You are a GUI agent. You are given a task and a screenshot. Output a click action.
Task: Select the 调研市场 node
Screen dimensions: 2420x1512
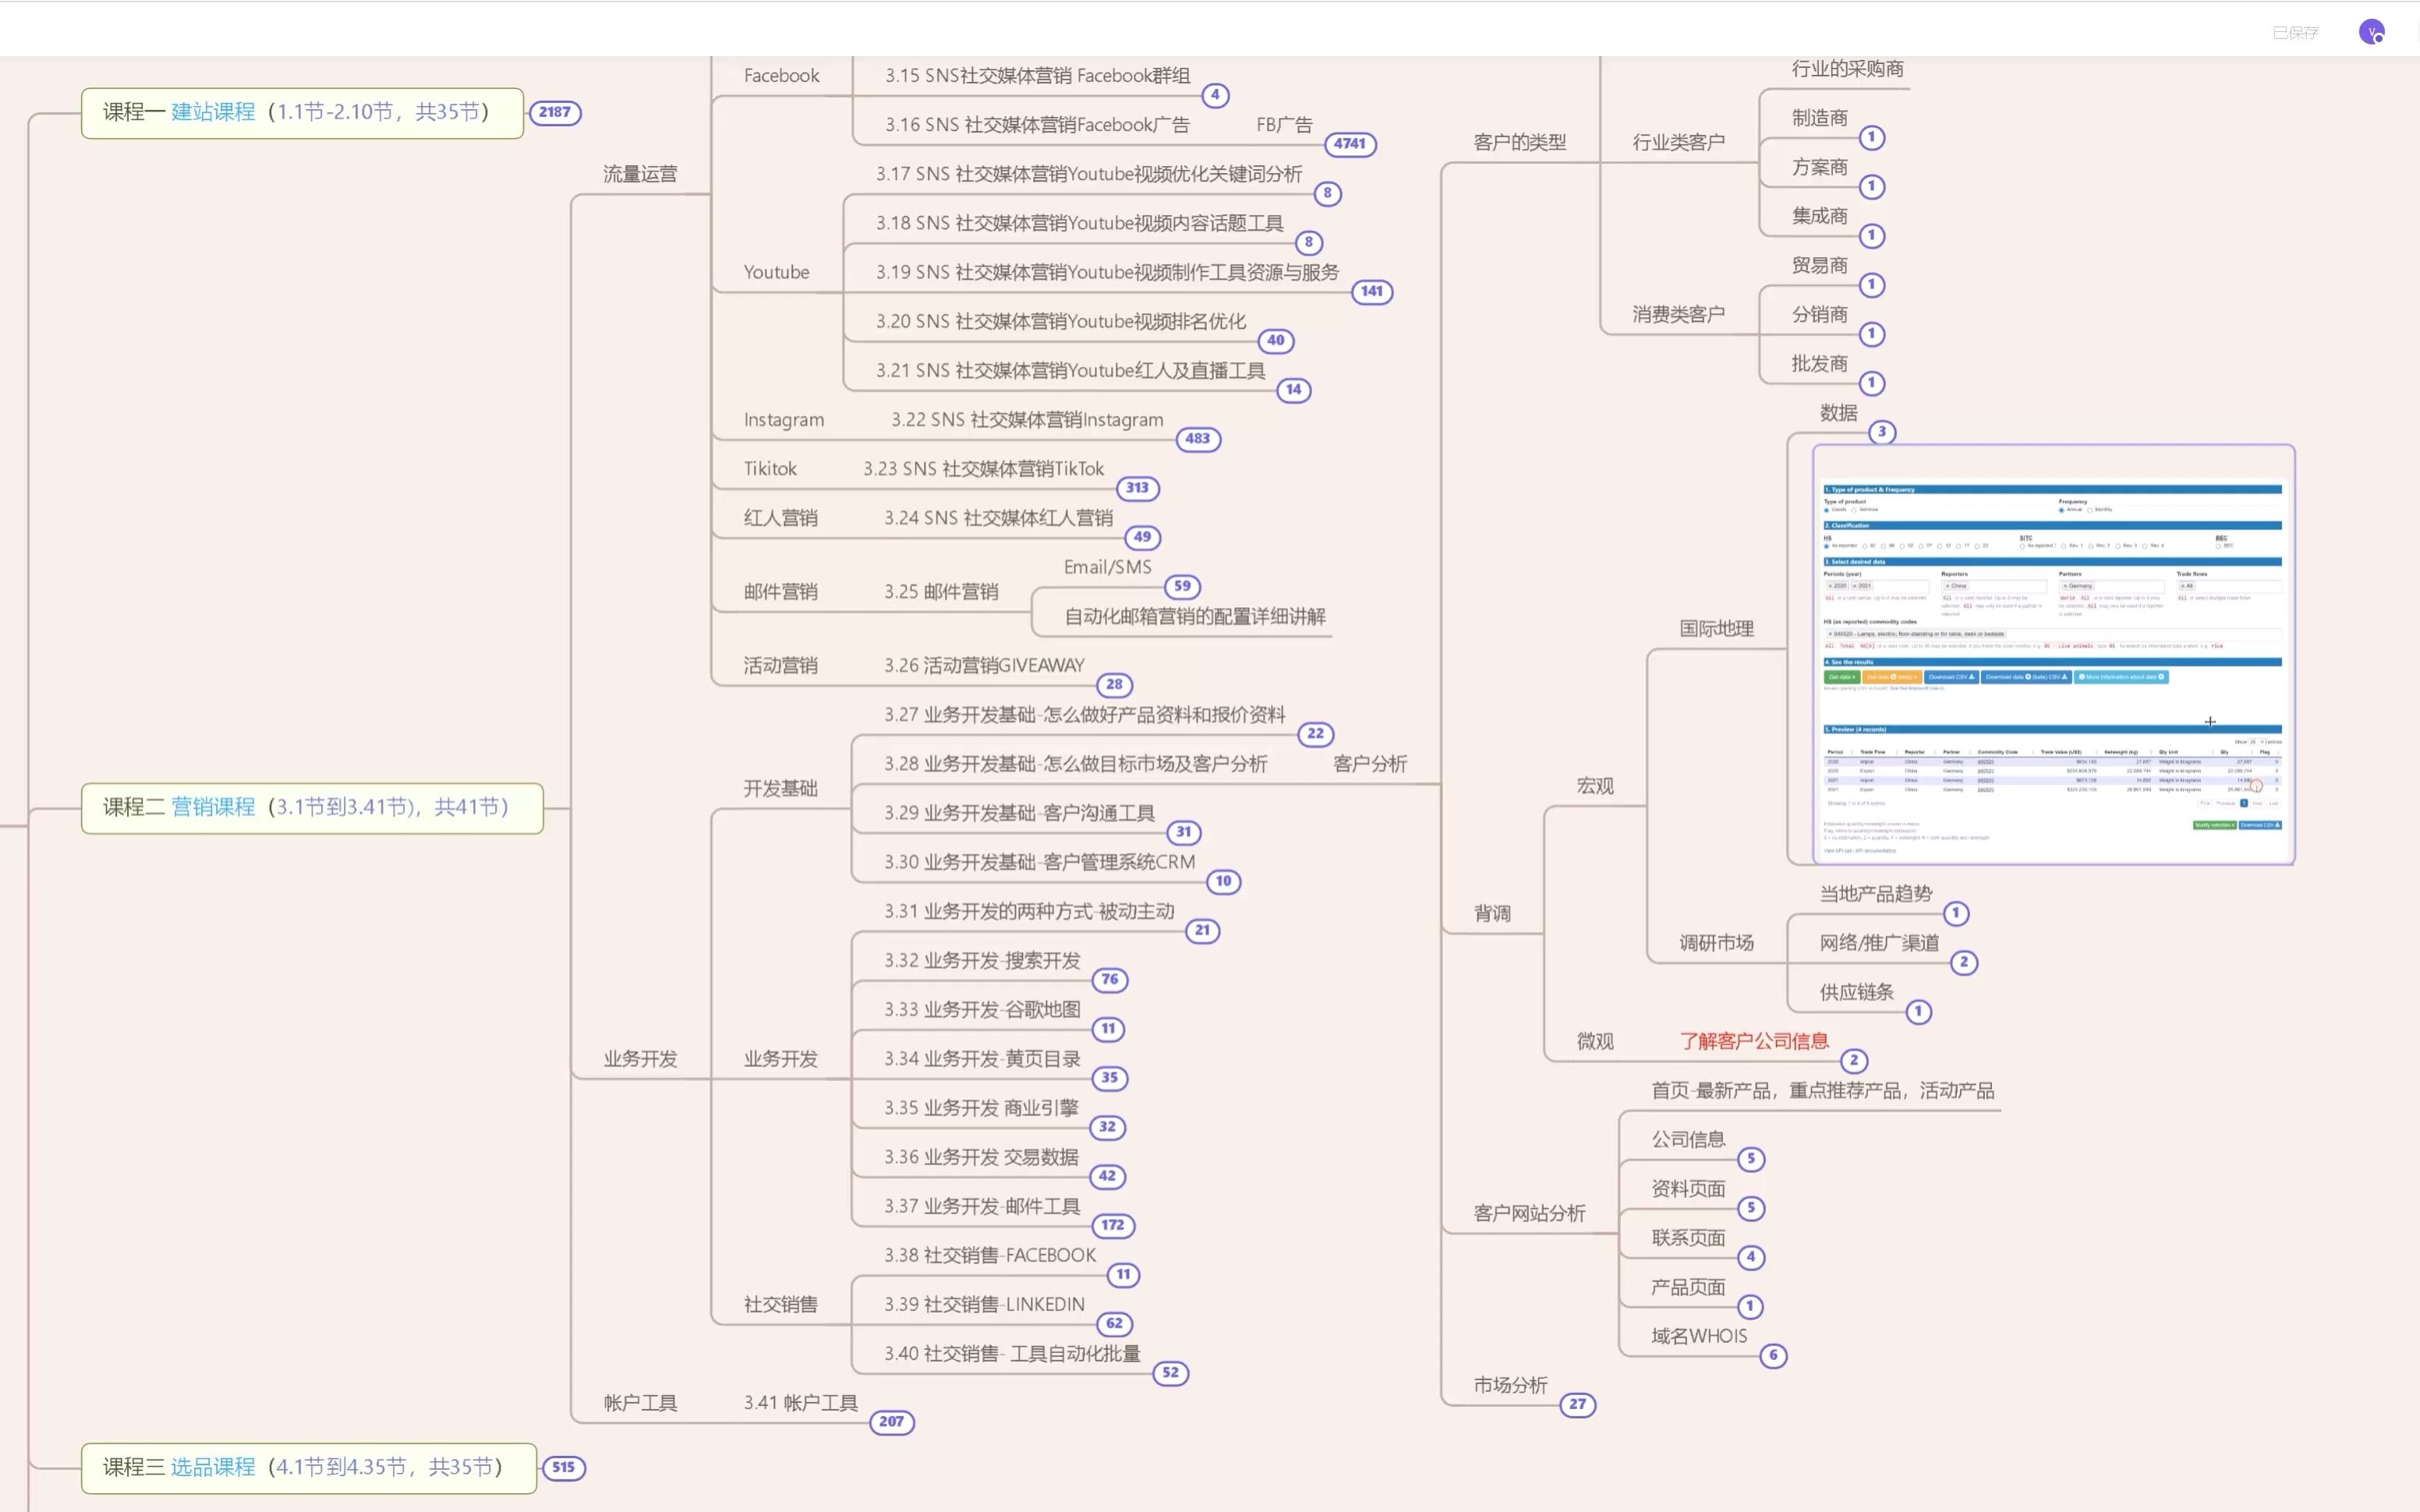[1716, 943]
